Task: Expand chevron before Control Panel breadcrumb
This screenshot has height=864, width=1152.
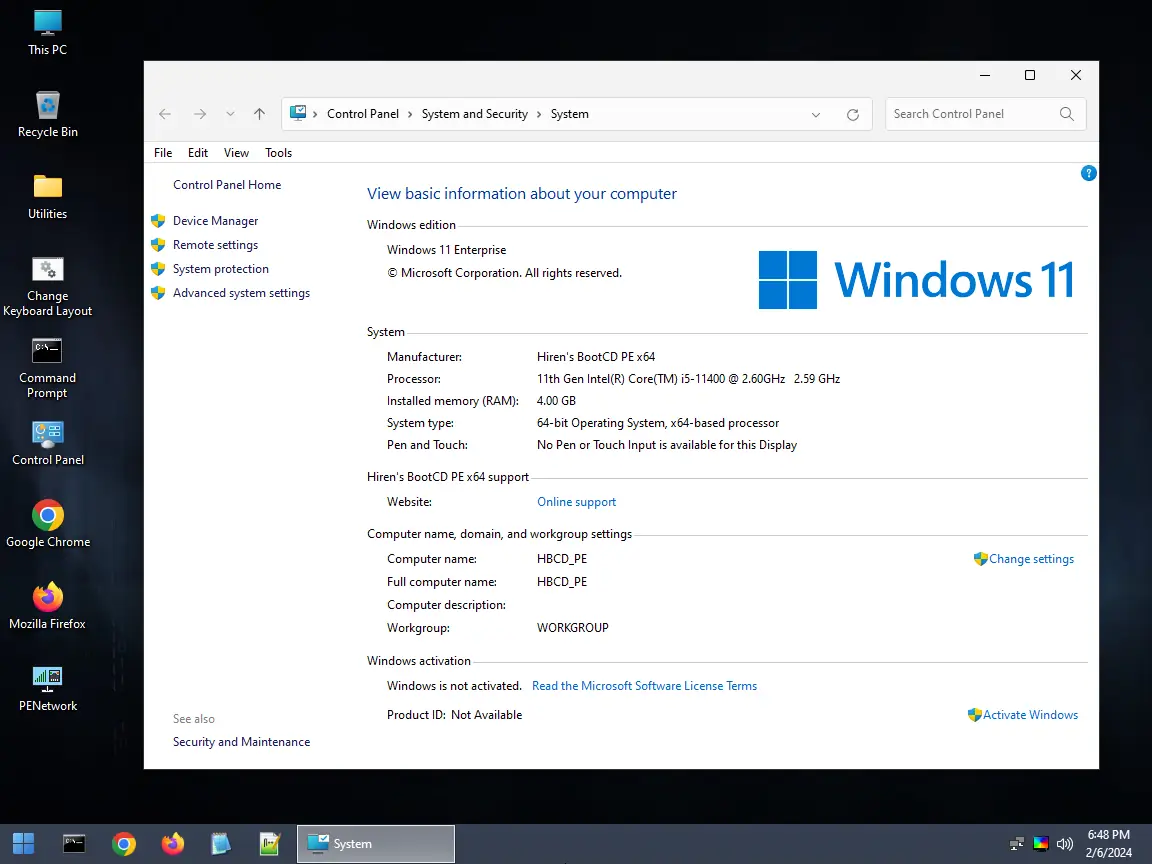Action: (315, 114)
